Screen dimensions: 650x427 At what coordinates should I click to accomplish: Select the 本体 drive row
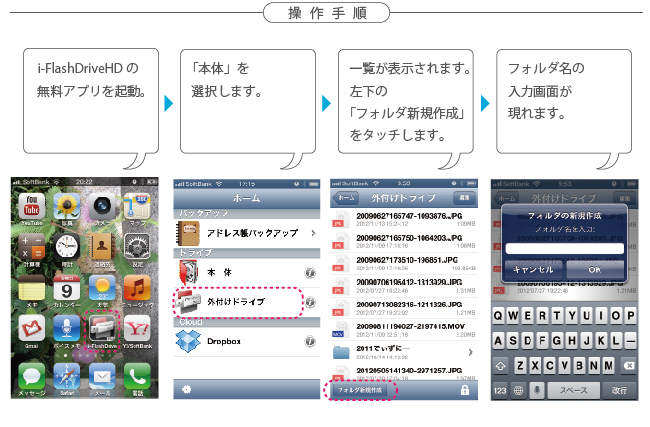247,273
